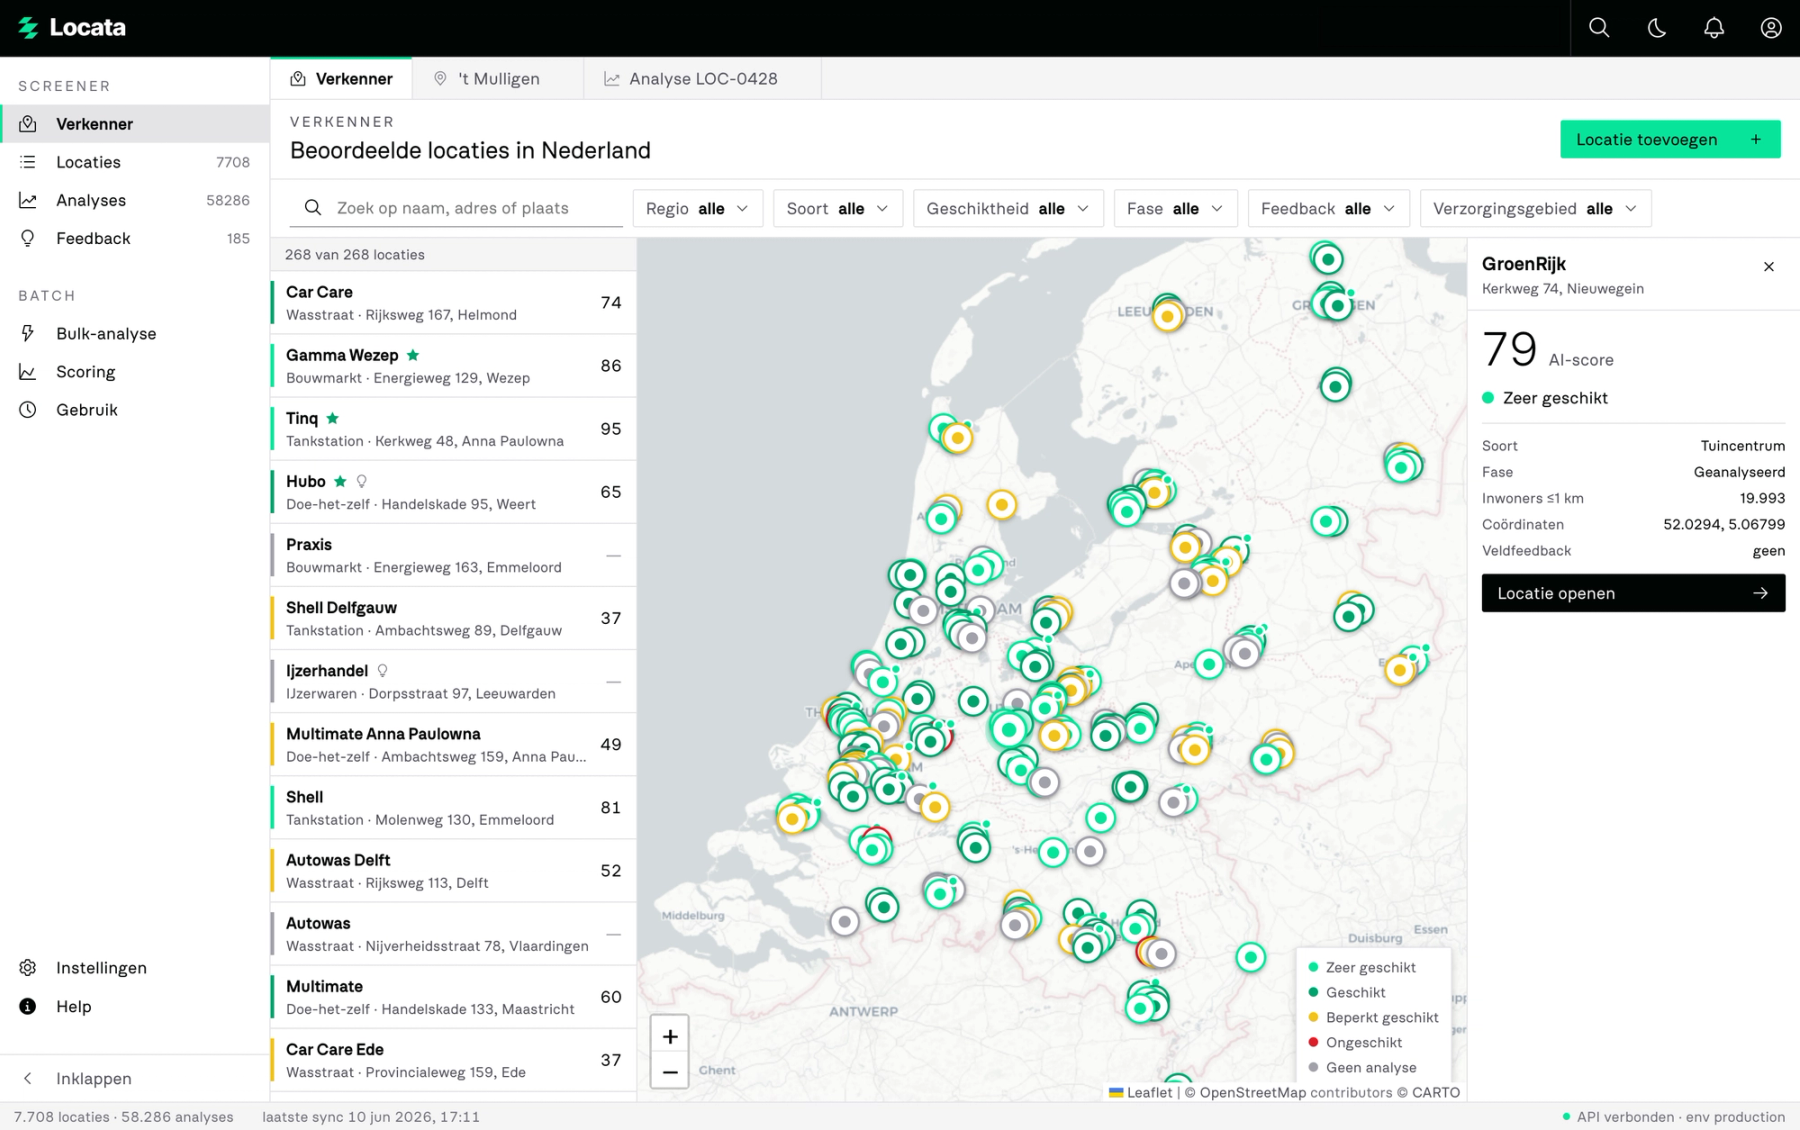Click the Bulk-analyse lightning icon
1800x1130 pixels.
click(x=28, y=333)
